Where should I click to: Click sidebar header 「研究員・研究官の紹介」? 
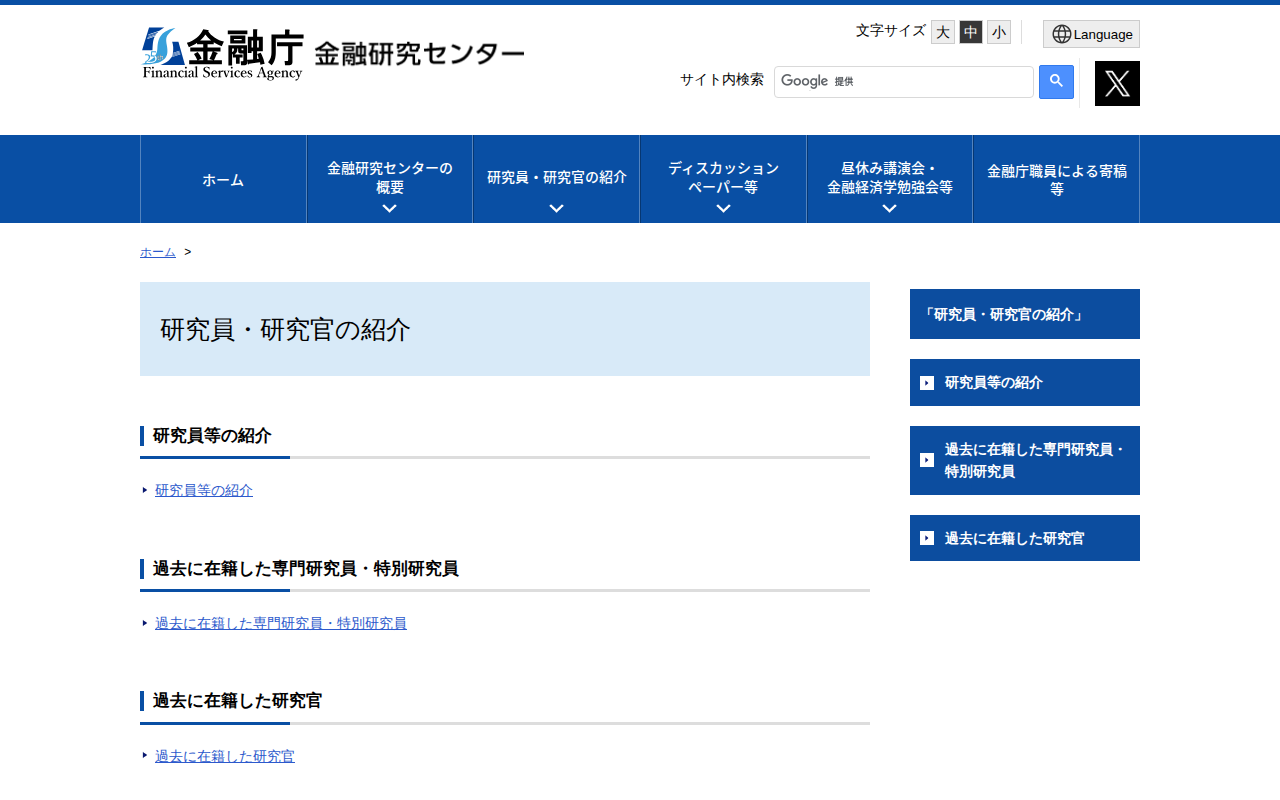1025,314
